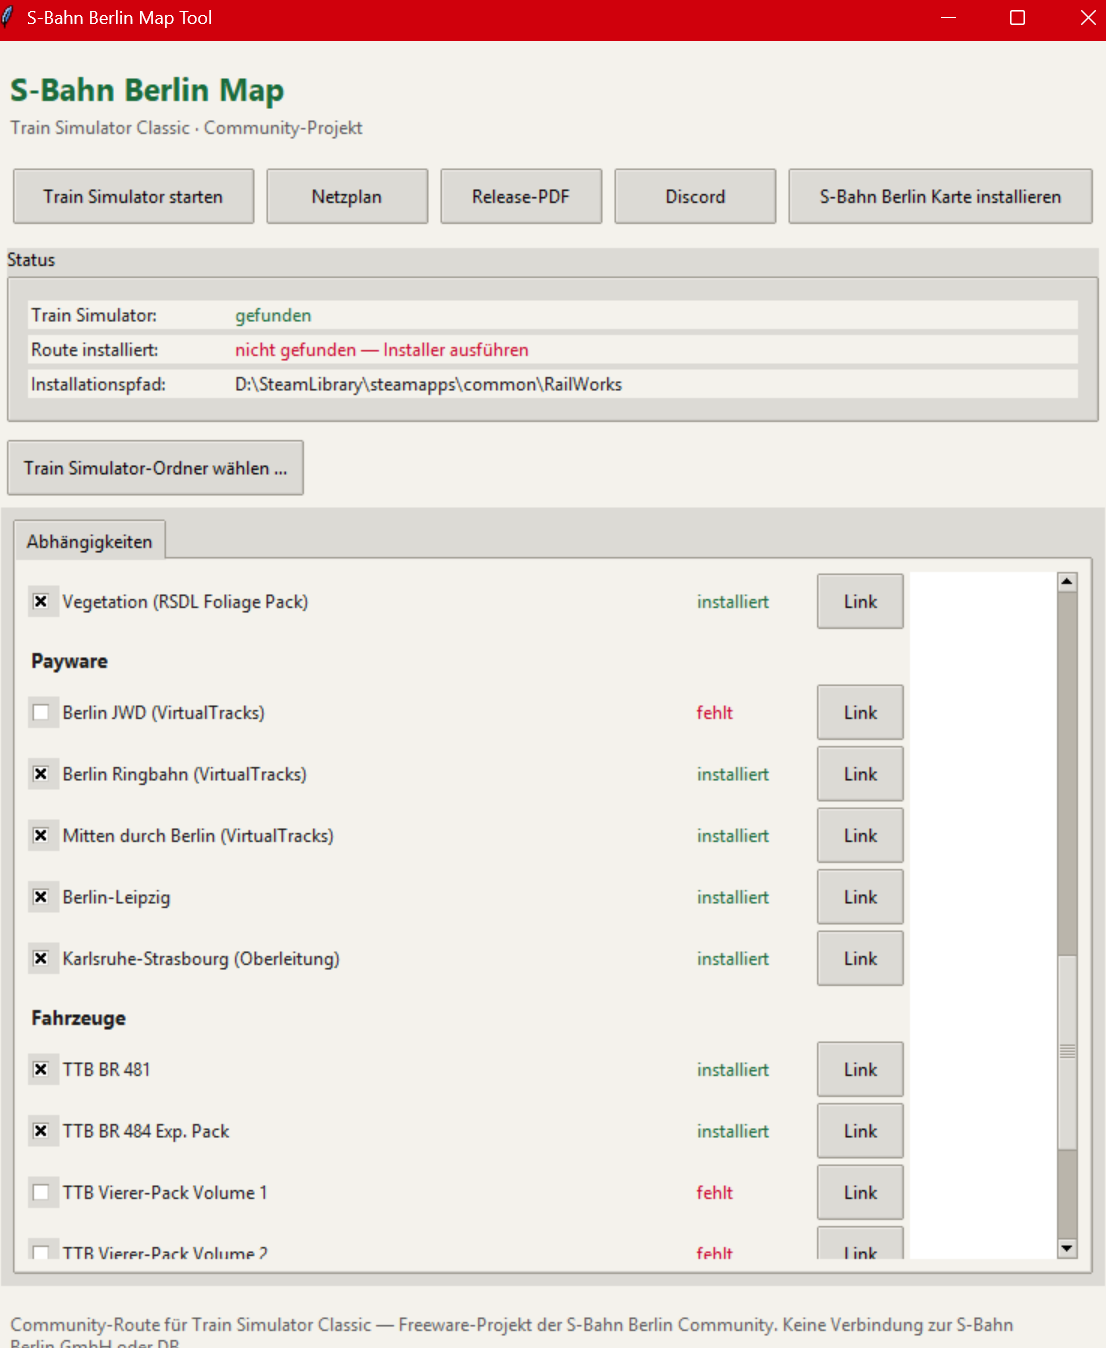Toggle Vegetation (RSDL Foliage Pack) checkbox
Viewport: 1106px width, 1348px height.
[x=41, y=602]
